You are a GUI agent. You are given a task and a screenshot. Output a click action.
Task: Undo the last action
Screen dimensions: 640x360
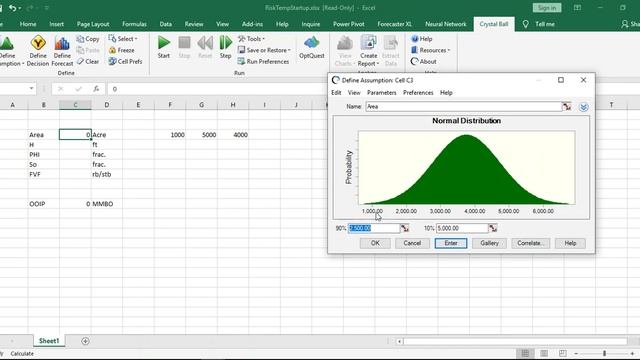12,8
